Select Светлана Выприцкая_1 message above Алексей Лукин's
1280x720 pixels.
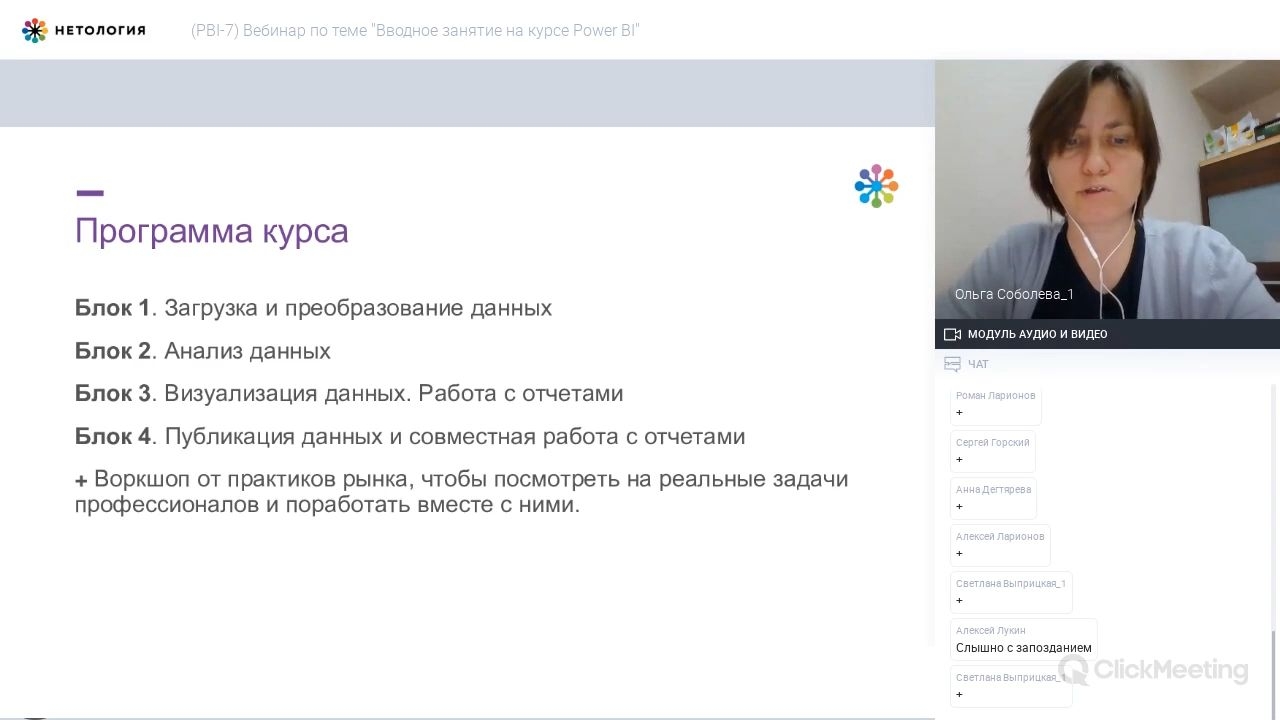[x=1011, y=592]
